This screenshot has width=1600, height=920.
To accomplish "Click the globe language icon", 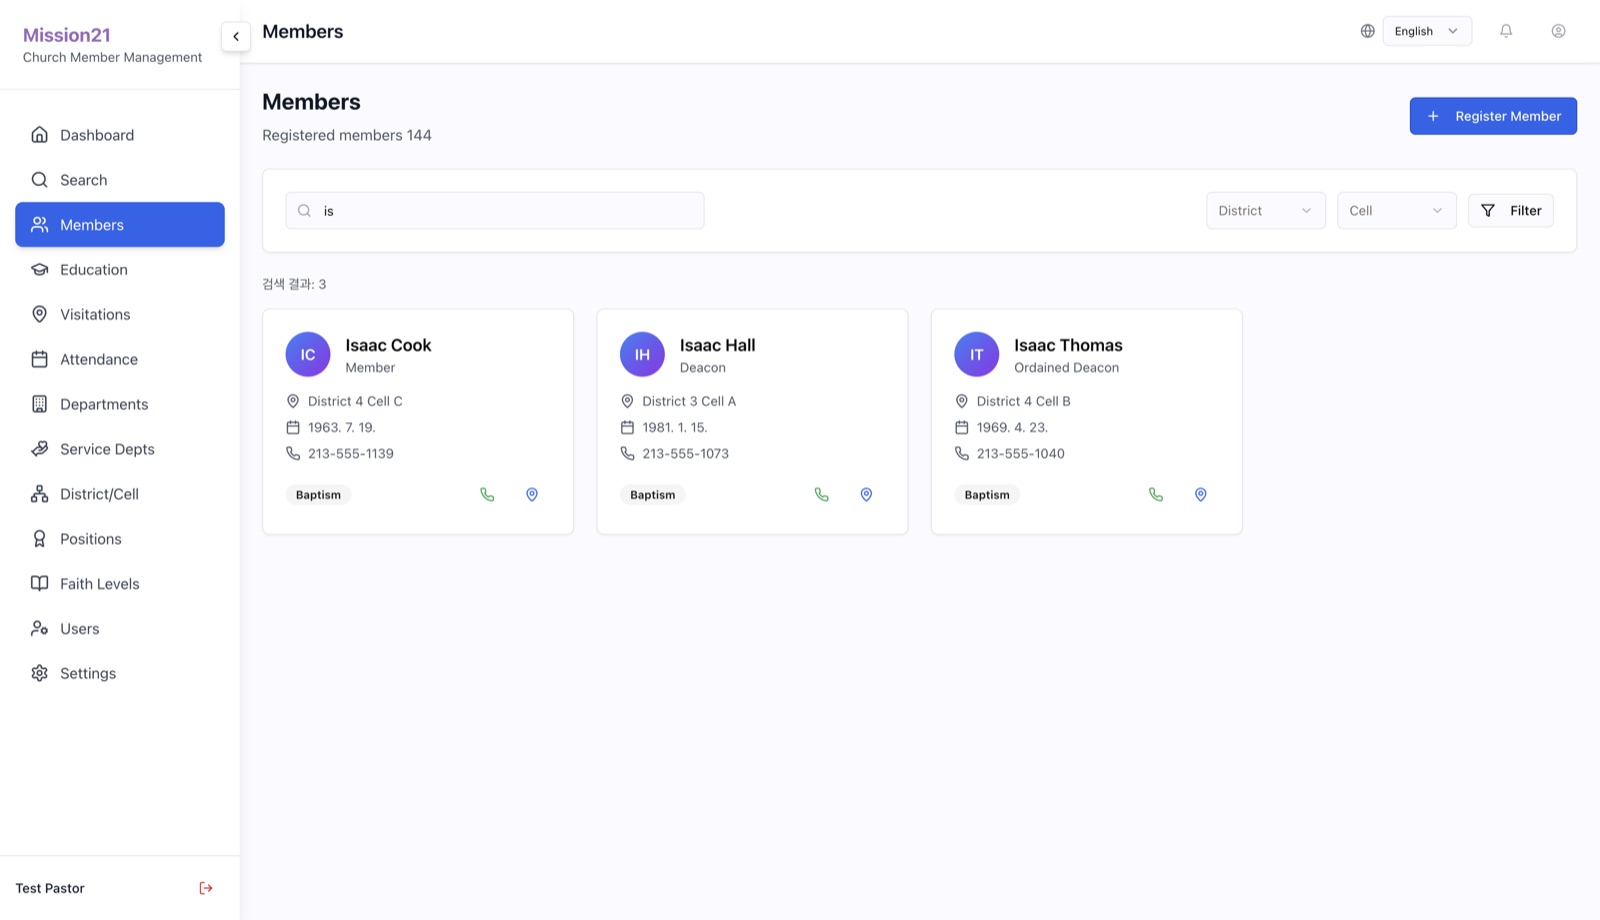I will point(1367,31).
